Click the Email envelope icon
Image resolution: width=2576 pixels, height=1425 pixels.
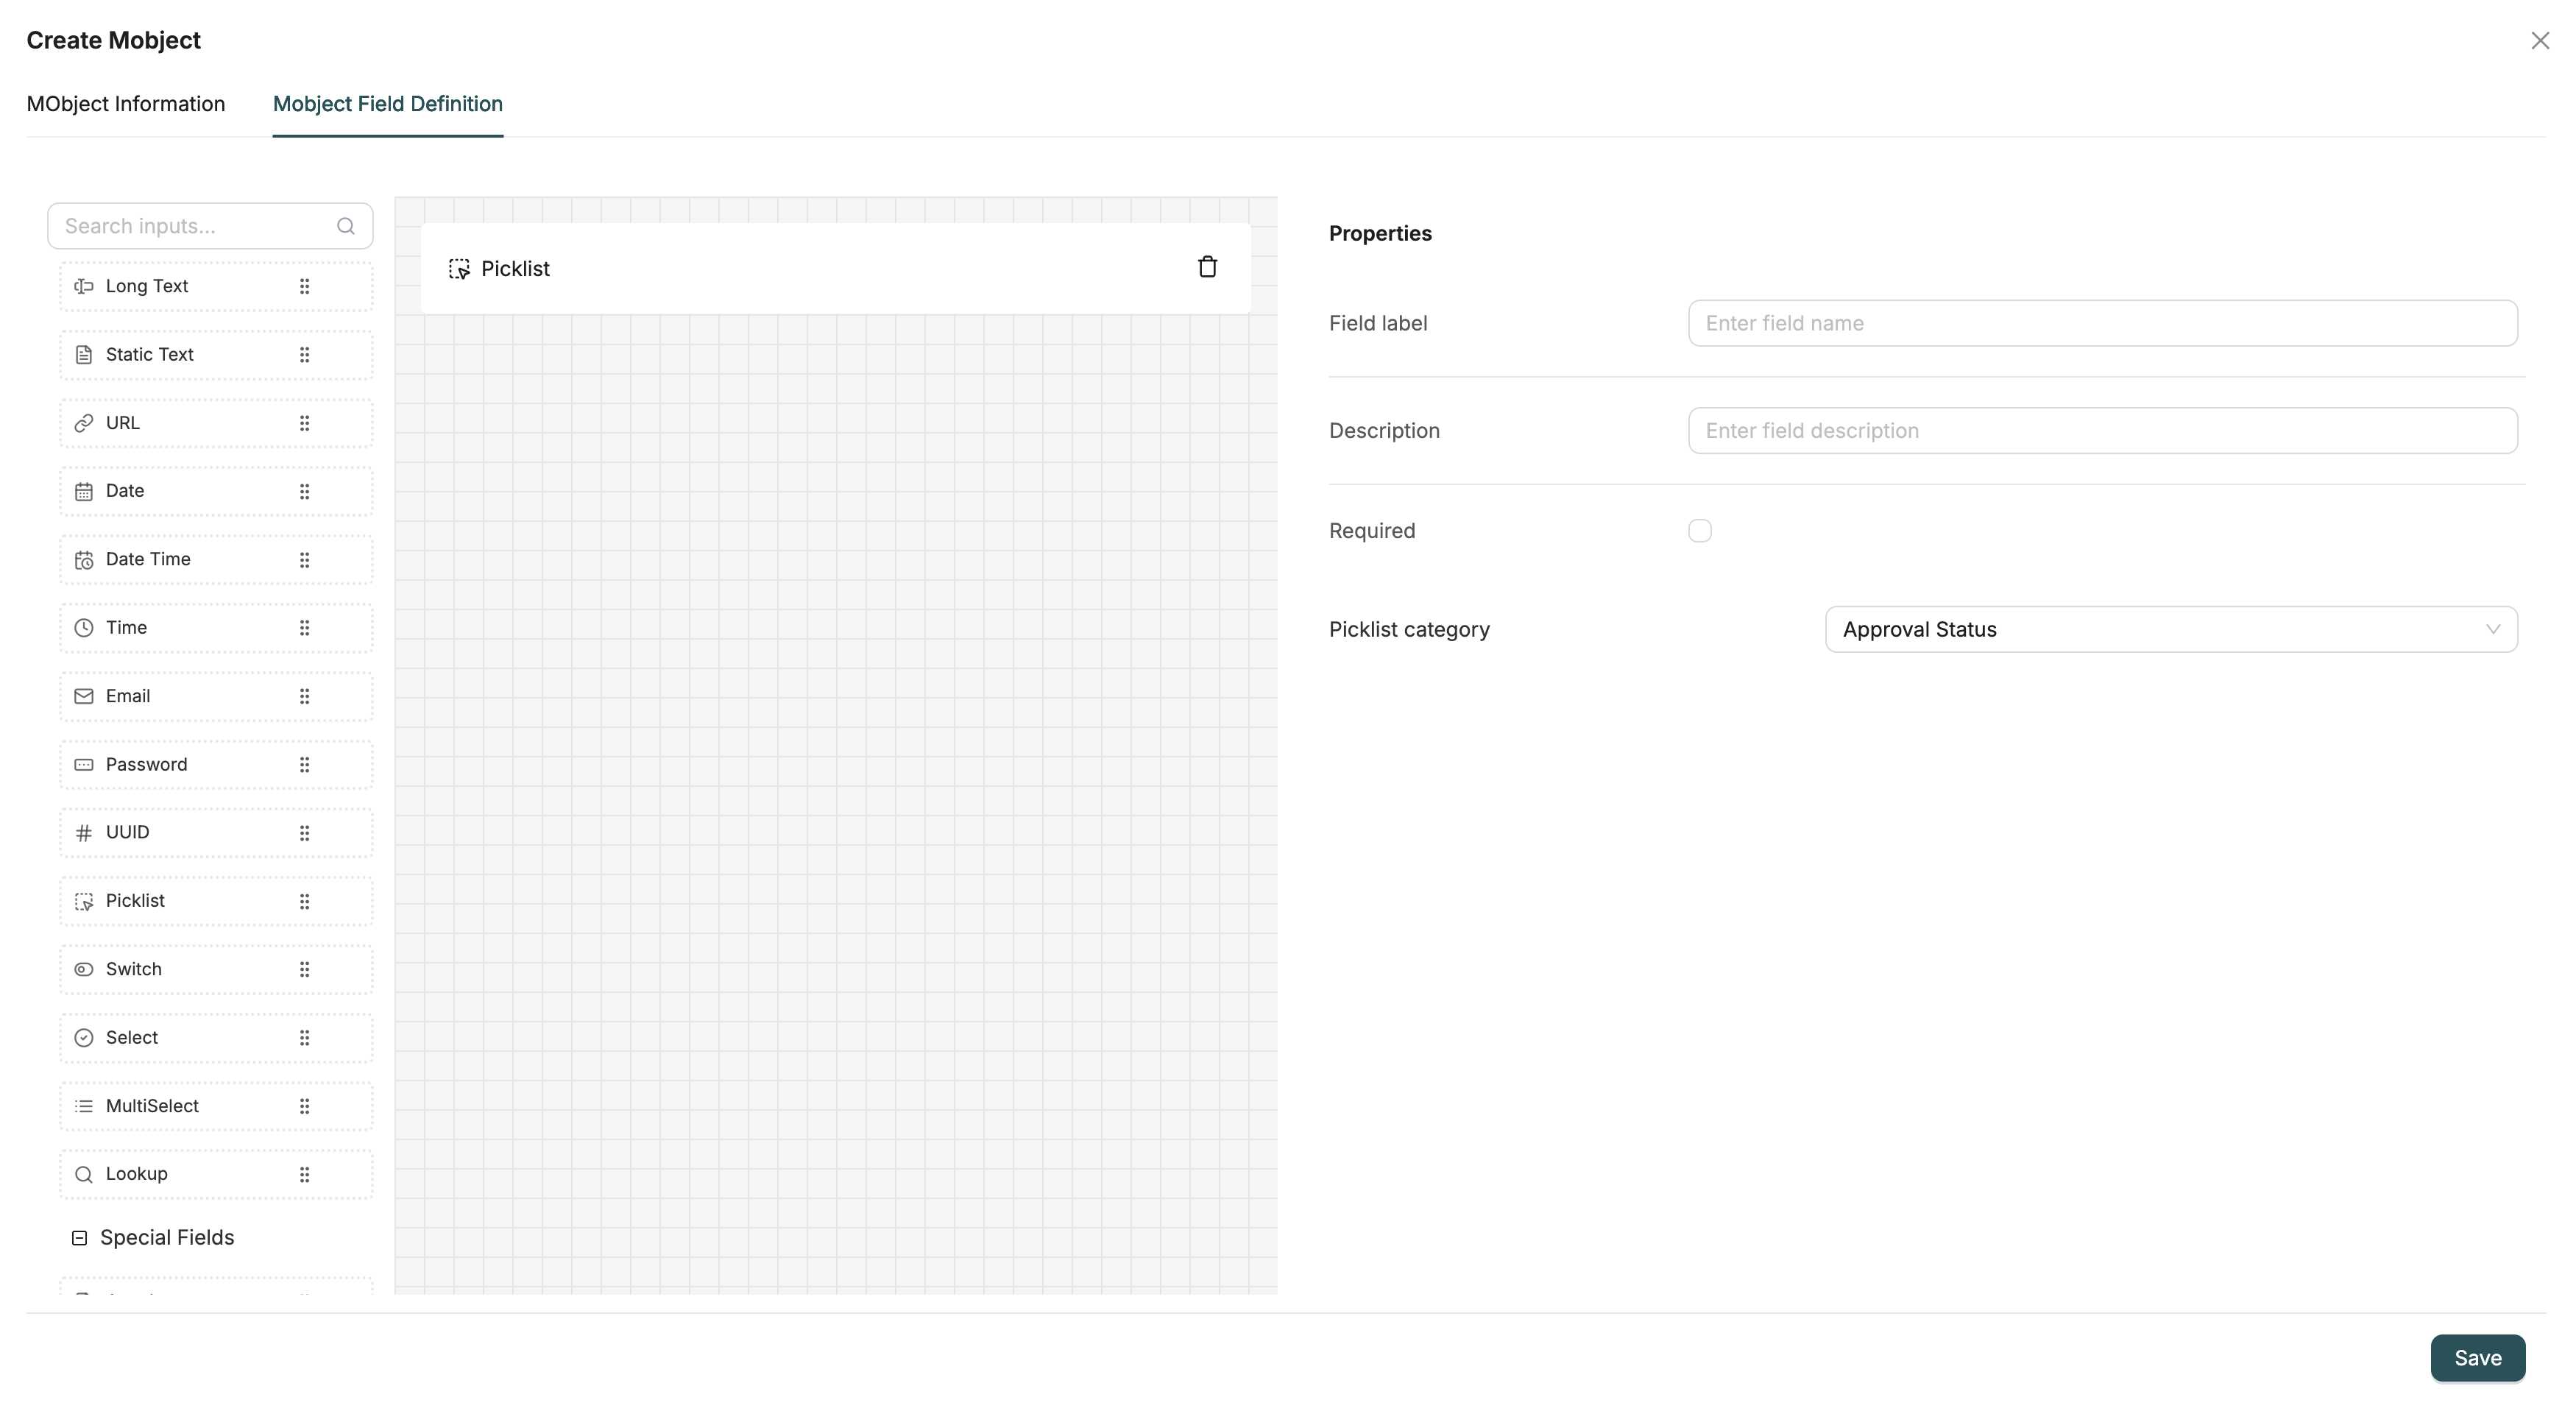click(84, 696)
